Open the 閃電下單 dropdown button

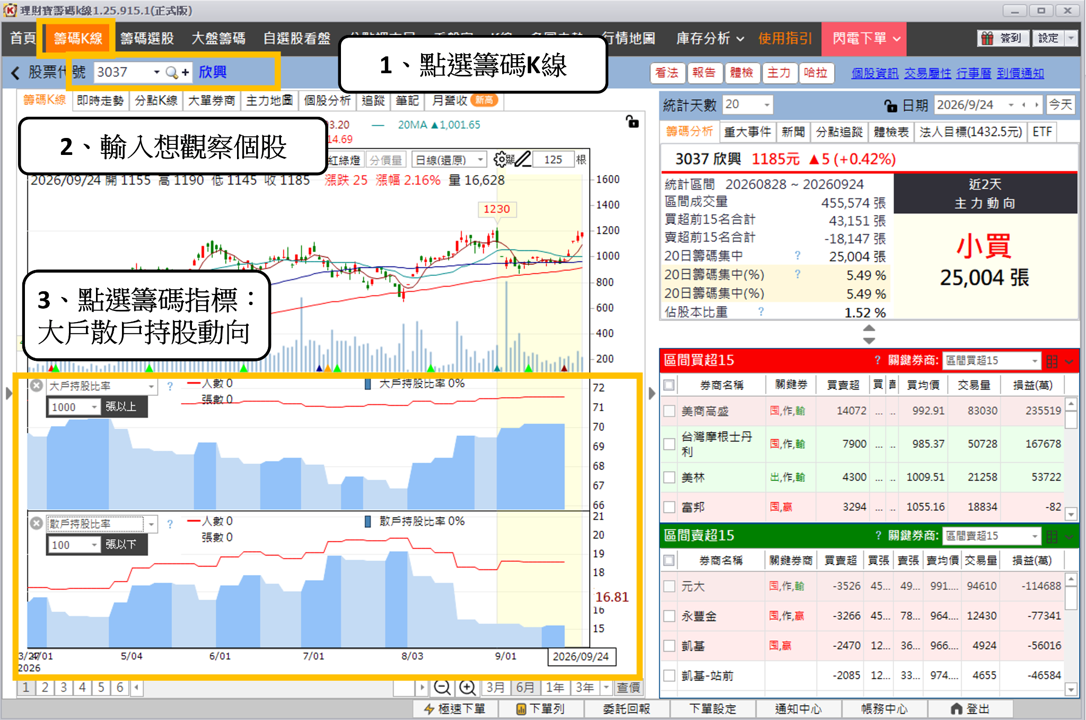[x=866, y=39]
